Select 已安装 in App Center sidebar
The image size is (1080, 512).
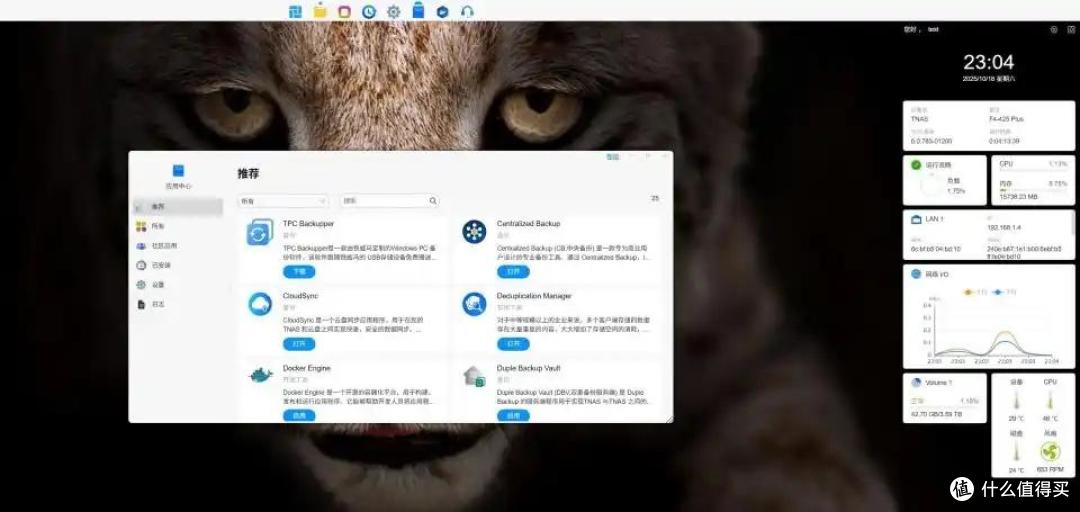[178, 265]
